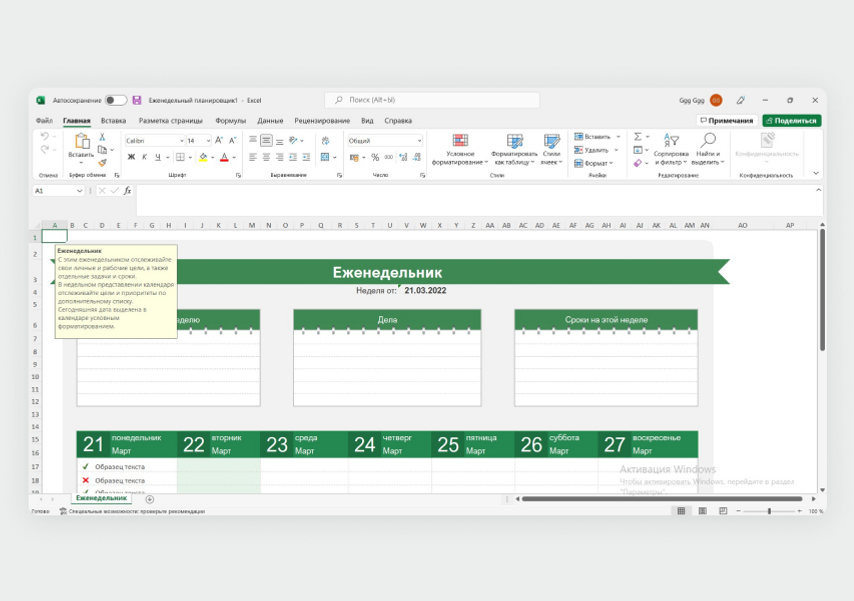854x601 pixels.
Task: Click the cell borders icon
Action: point(180,157)
